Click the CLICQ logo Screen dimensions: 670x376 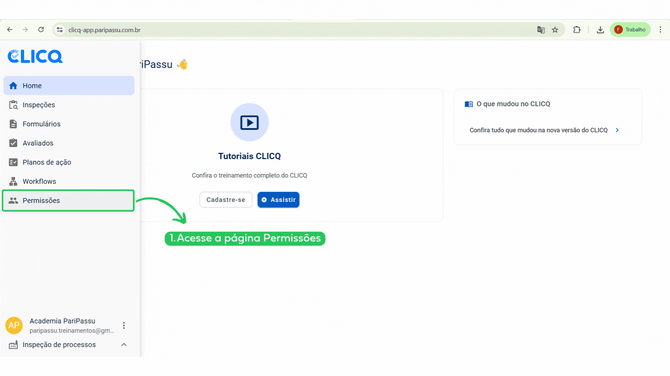click(x=35, y=56)
